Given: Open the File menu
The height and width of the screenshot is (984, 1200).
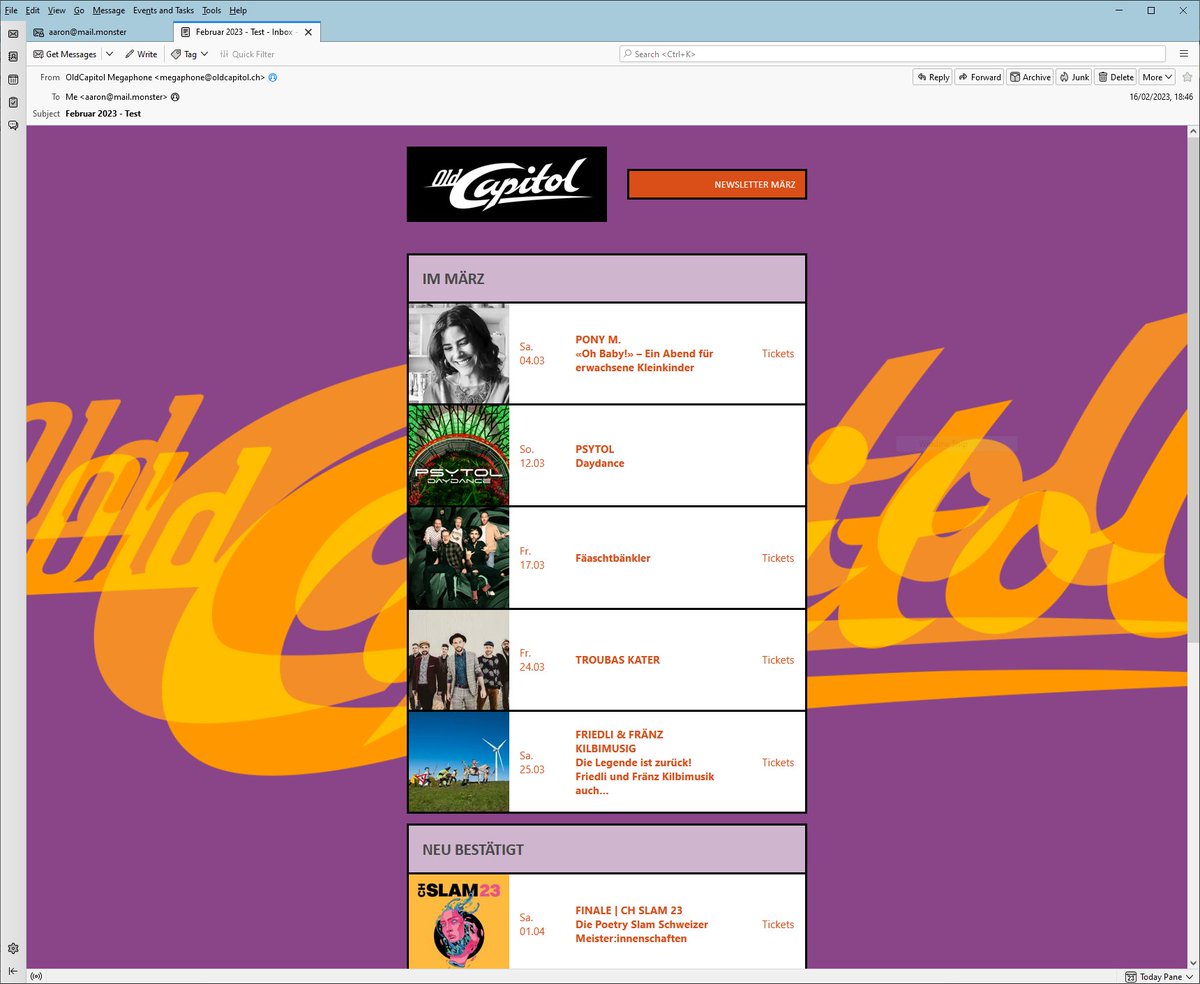Looking at the screenshot, I should point(11,10).
